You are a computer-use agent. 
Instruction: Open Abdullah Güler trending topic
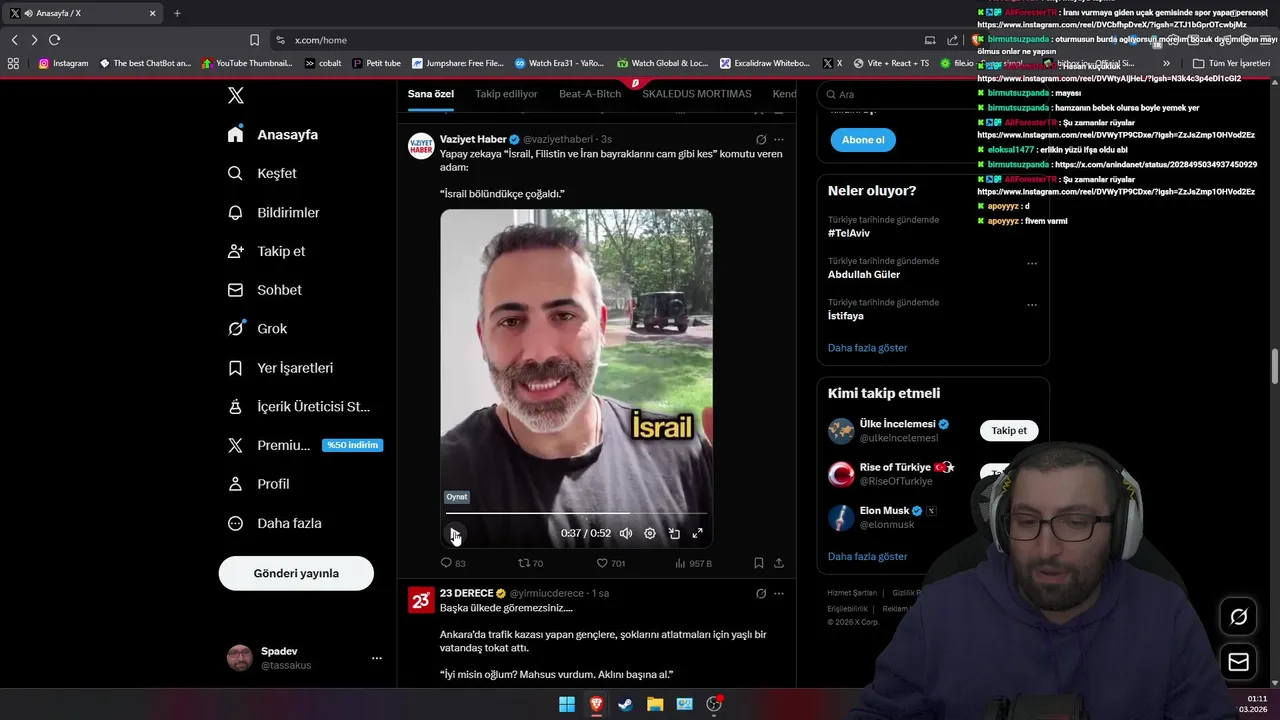[x=864, y=274]
